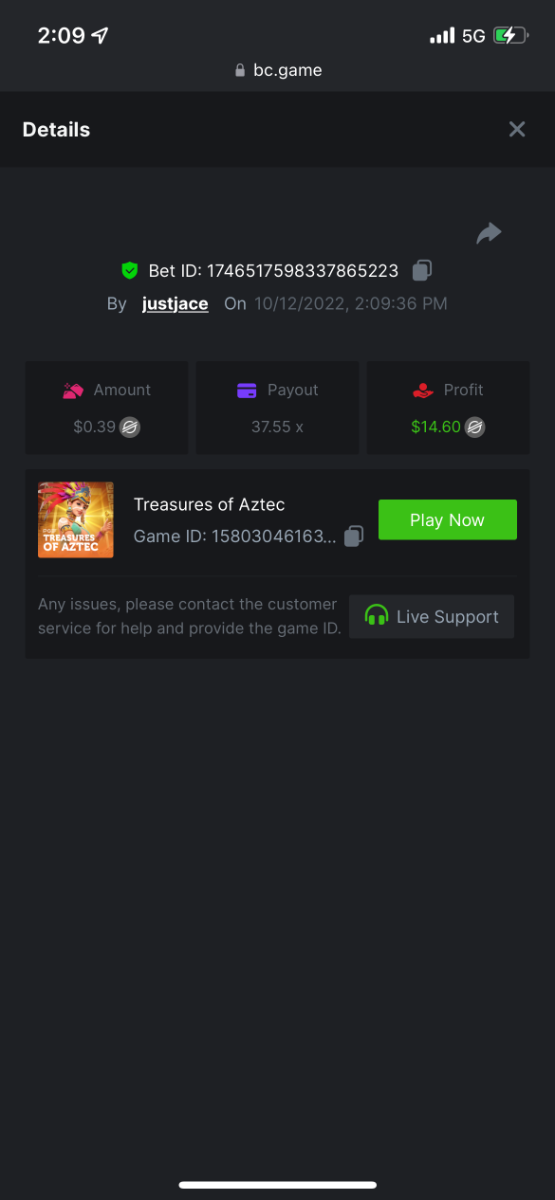
Task: Close the Details panel with X
Action: click(x=517, y=129)
